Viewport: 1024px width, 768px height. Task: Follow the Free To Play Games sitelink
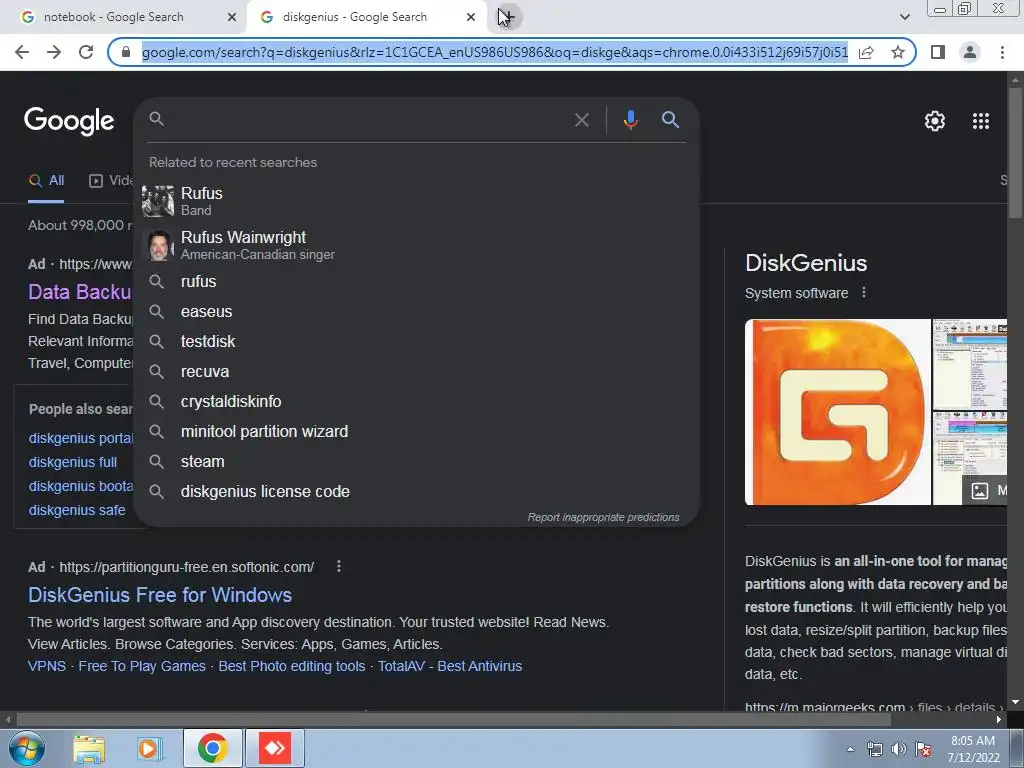point(142,666)
